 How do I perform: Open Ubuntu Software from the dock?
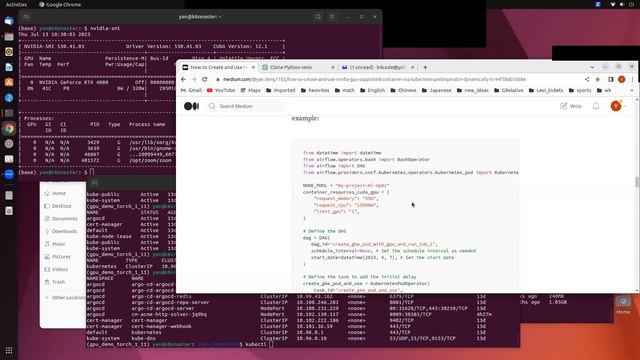tap(9, 82)
